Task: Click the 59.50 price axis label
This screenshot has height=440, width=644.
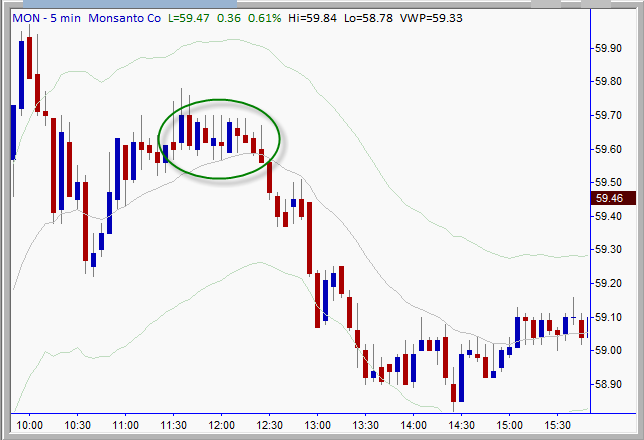Action: click(608, 182)
